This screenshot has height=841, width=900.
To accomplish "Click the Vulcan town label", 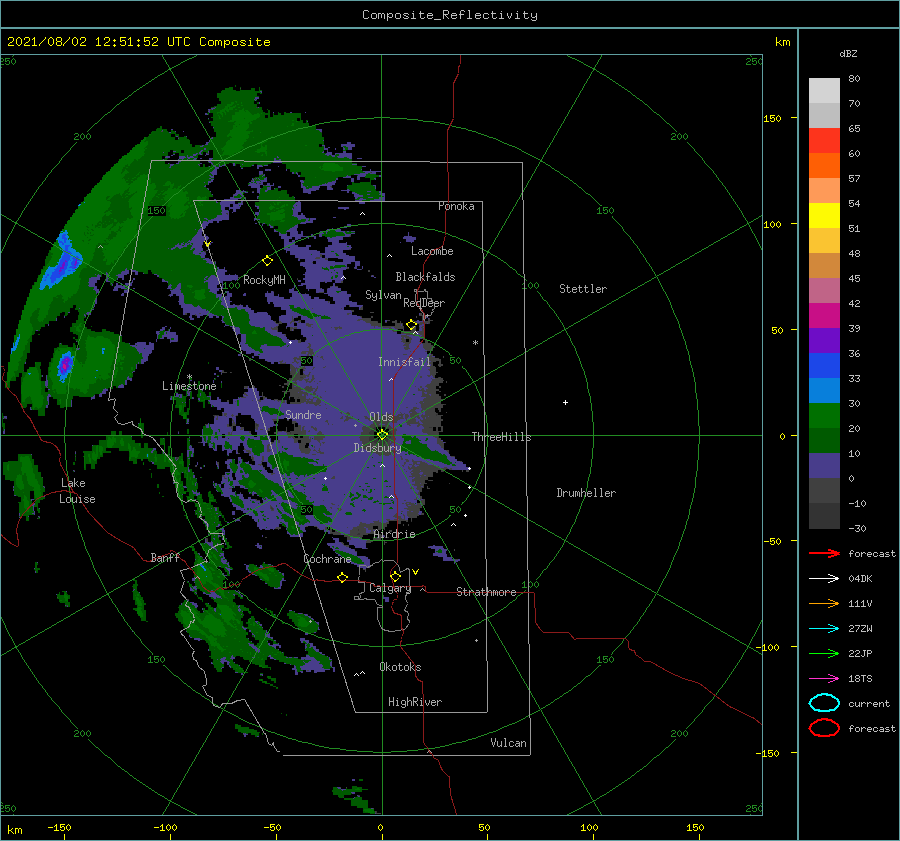I will click(x=508, y=743).
